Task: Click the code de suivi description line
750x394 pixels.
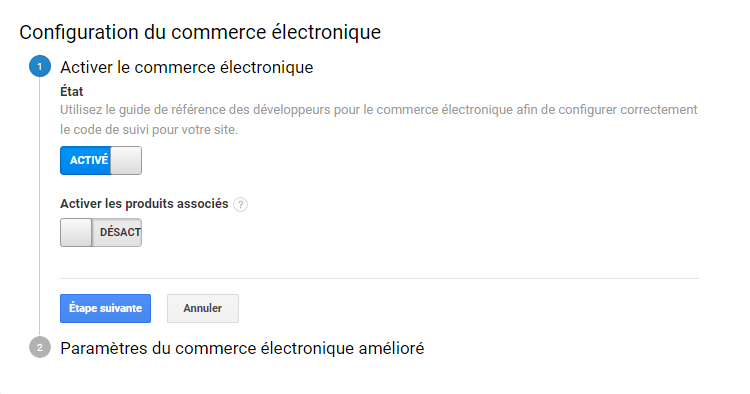Action: [149, 130]
